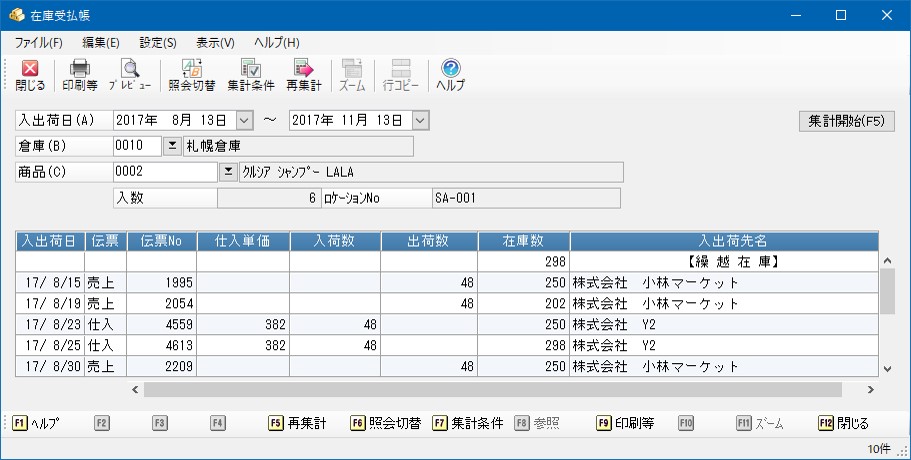
Task: Open the ファイル(F) menu
Action: 38,42
